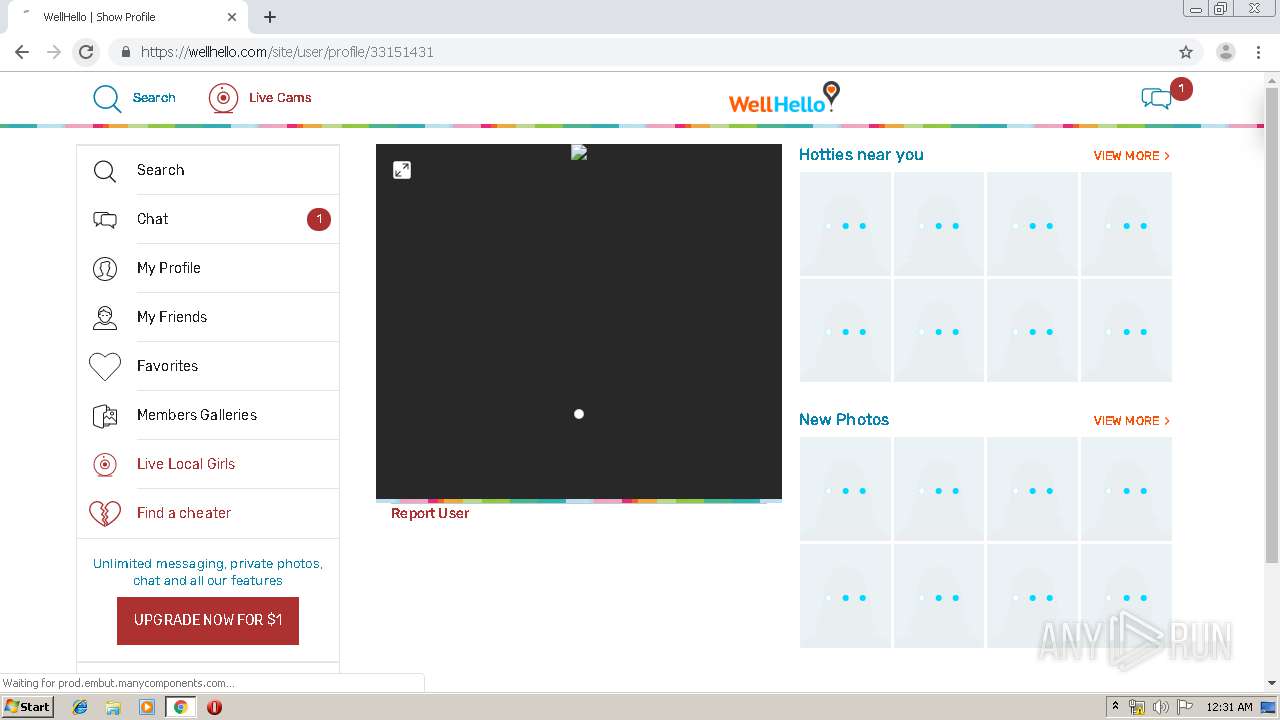Open Chrome three-dot menu
The height and width of the screenshot is (720, 1280).
[x=1259, y=52]
